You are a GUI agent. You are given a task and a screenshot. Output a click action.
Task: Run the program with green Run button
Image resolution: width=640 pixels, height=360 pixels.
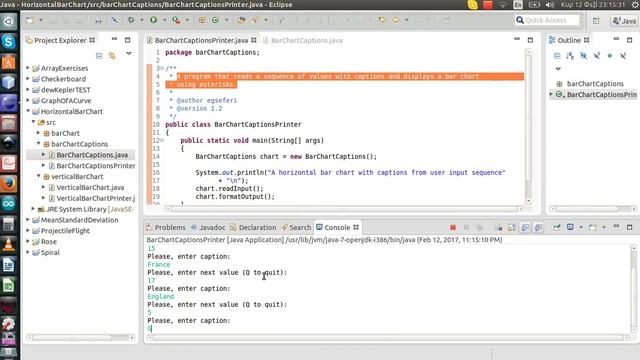(153, 20)
